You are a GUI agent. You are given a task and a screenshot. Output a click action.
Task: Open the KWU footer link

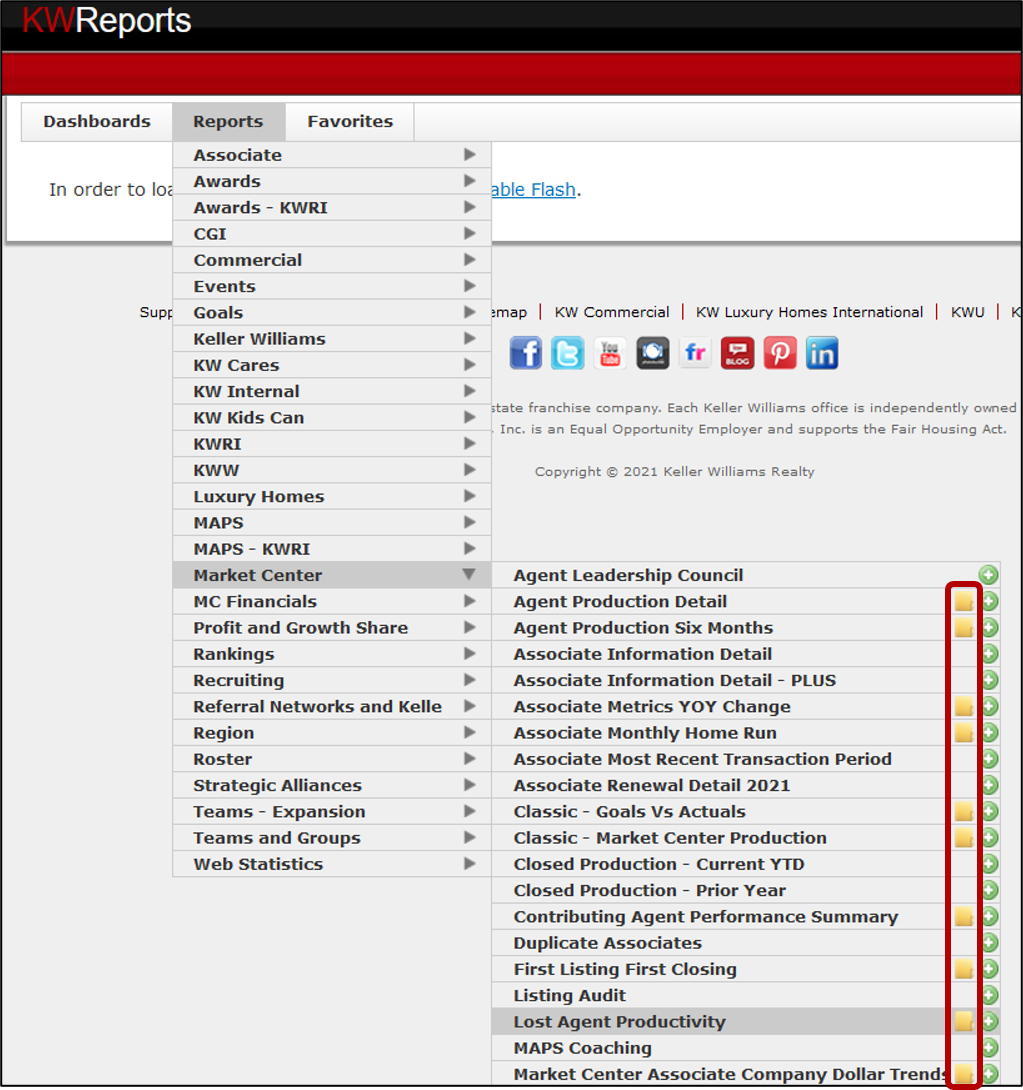pyautogui.click(x=967, y=312)
